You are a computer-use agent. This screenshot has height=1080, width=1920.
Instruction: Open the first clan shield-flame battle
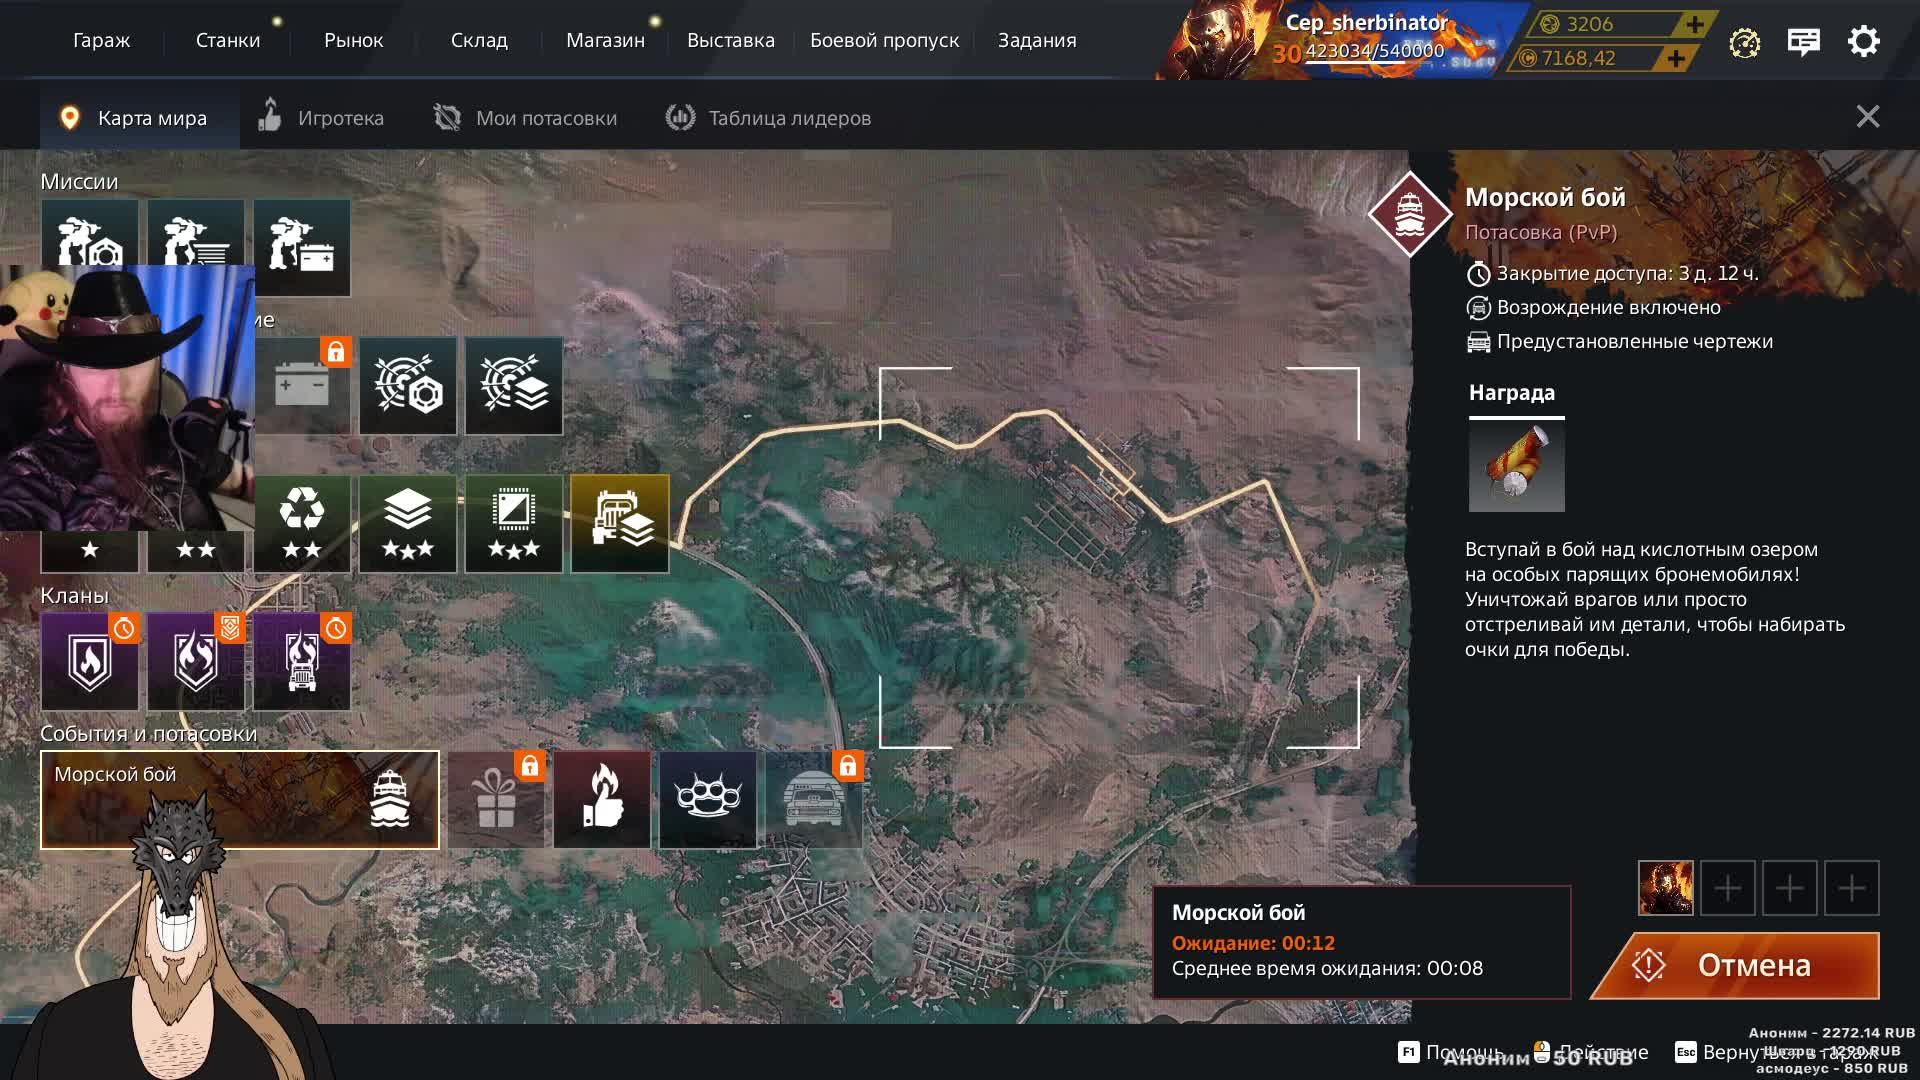[90, 661]
